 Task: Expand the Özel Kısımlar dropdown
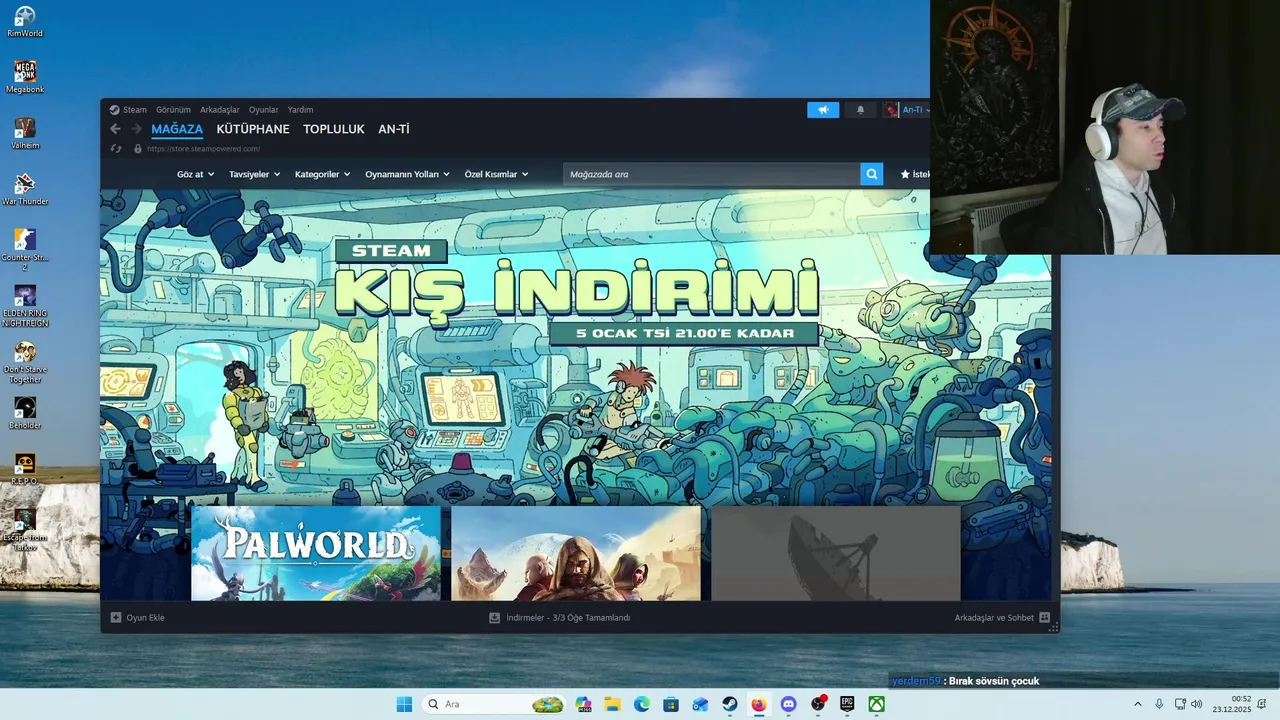coord(496,174)
